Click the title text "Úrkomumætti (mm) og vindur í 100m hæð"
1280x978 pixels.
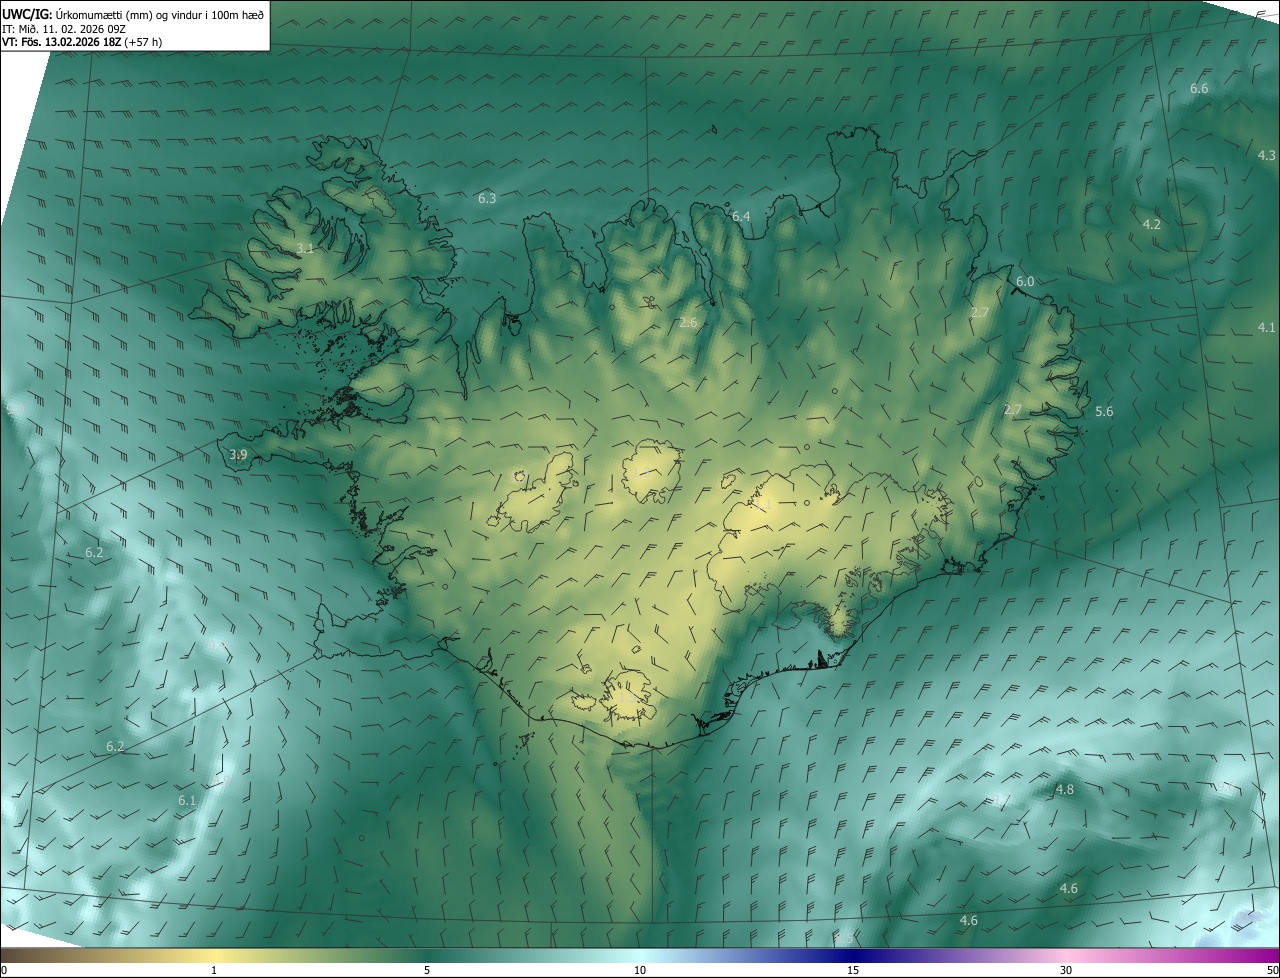[x=158, y=14]
